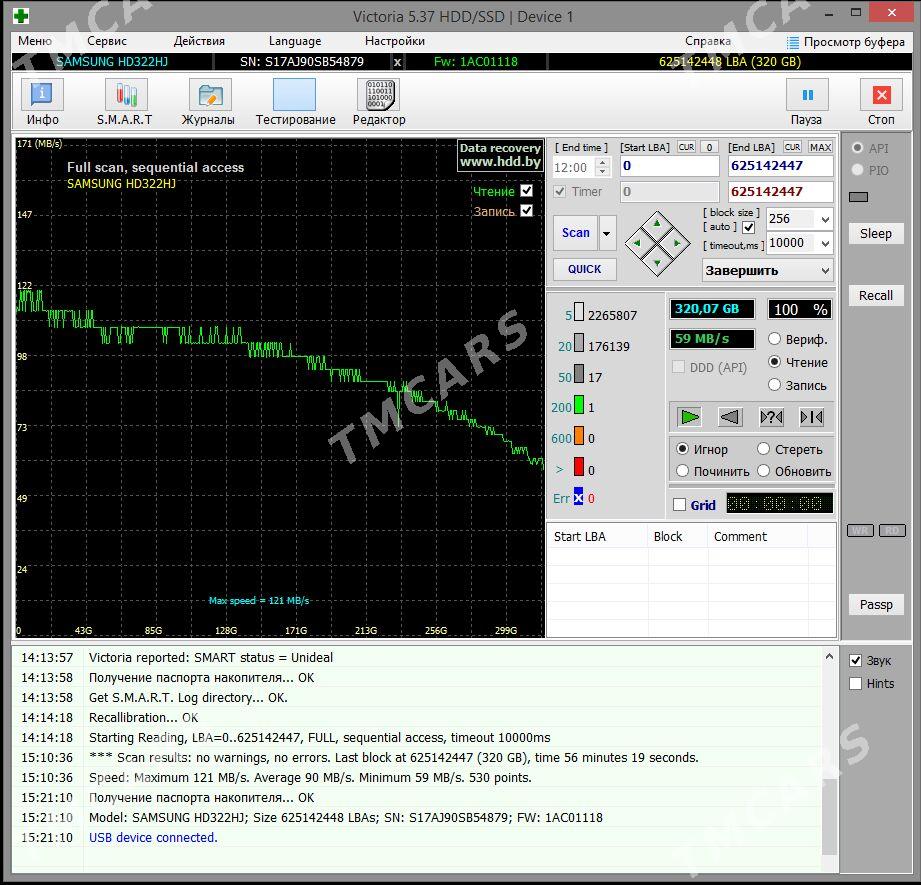Viewport: 921px width, 885px height.
Task: Click the 'USB device connected.' log entry
Action: pyautogui.click(x=153, y=838)
